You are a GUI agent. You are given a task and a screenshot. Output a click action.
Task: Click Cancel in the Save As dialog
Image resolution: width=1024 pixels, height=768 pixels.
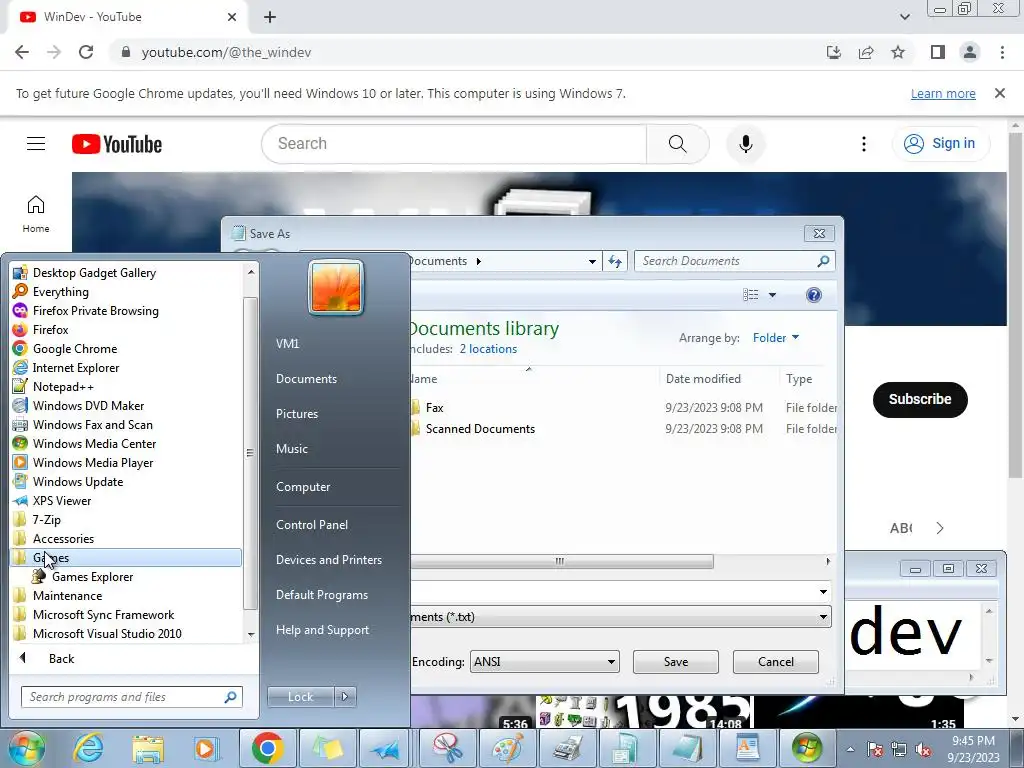[776, 662]
